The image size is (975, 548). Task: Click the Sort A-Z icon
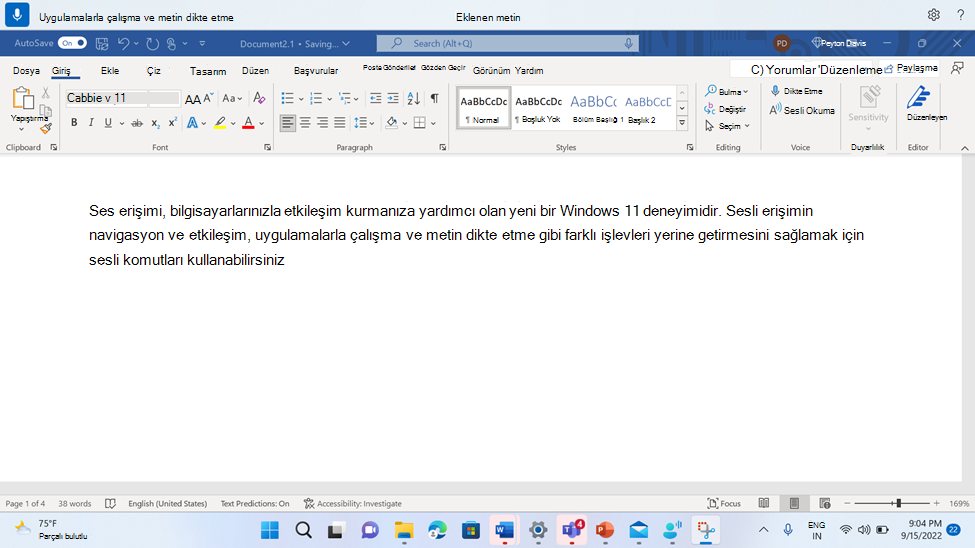tap(414, 98)
